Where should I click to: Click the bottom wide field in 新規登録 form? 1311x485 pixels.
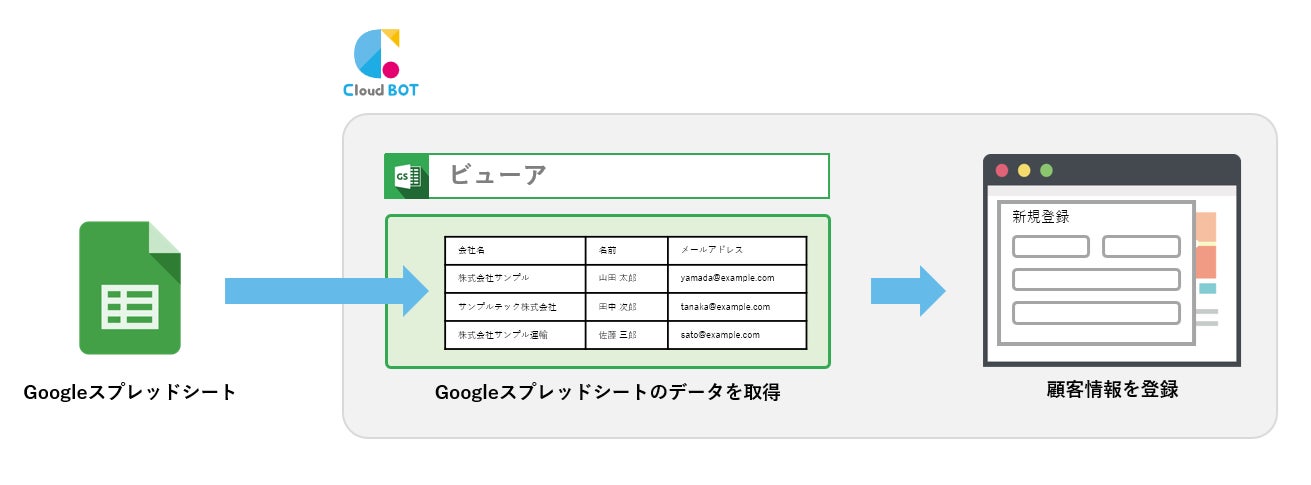pyautogui.click(x=1096, y=312)
